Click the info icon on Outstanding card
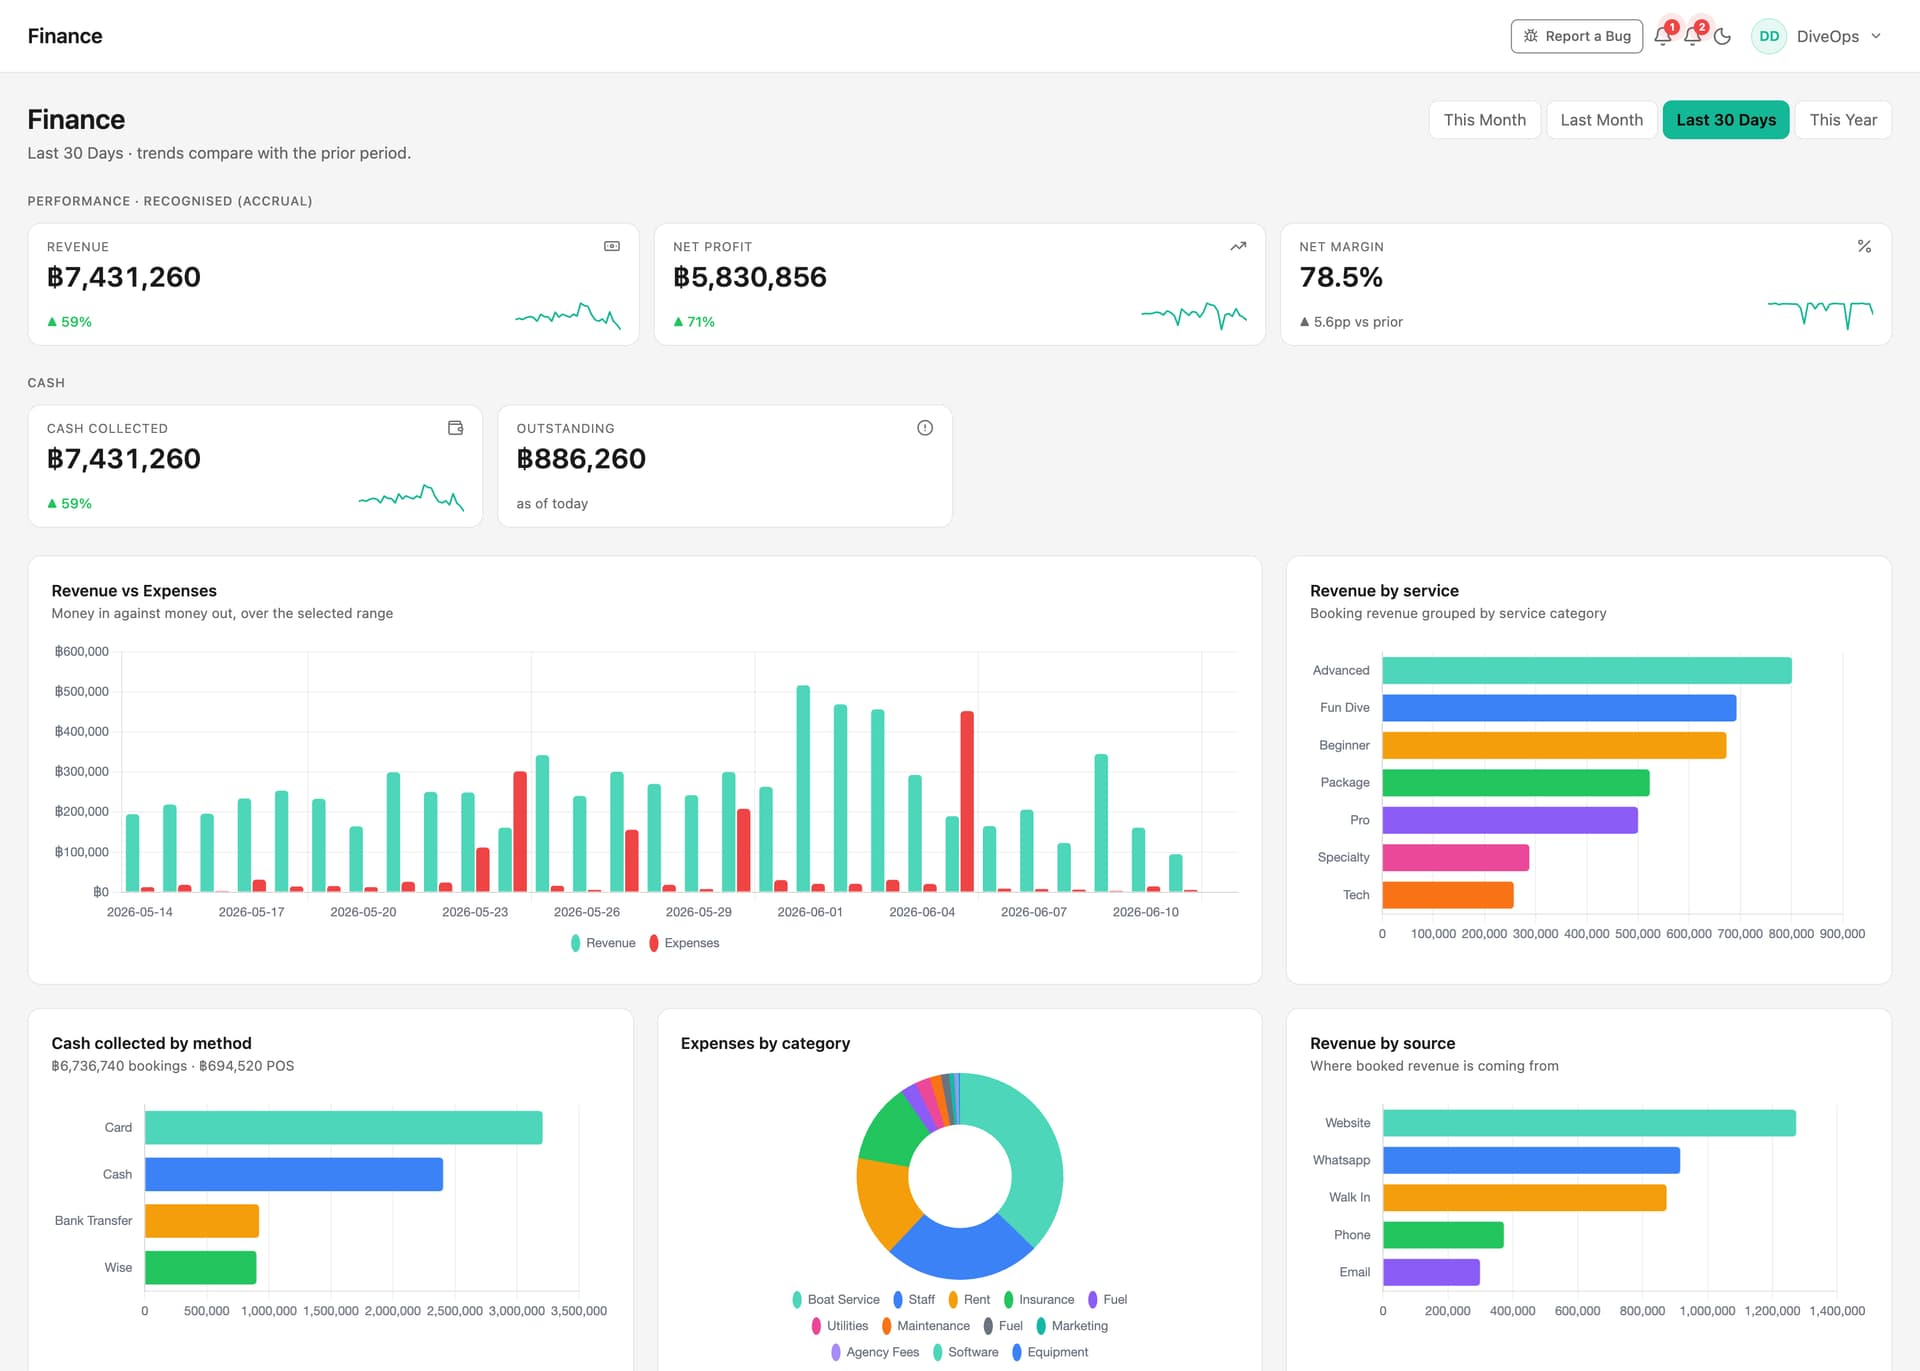Screen dimensions: 1920x1371 click(925, 428)
